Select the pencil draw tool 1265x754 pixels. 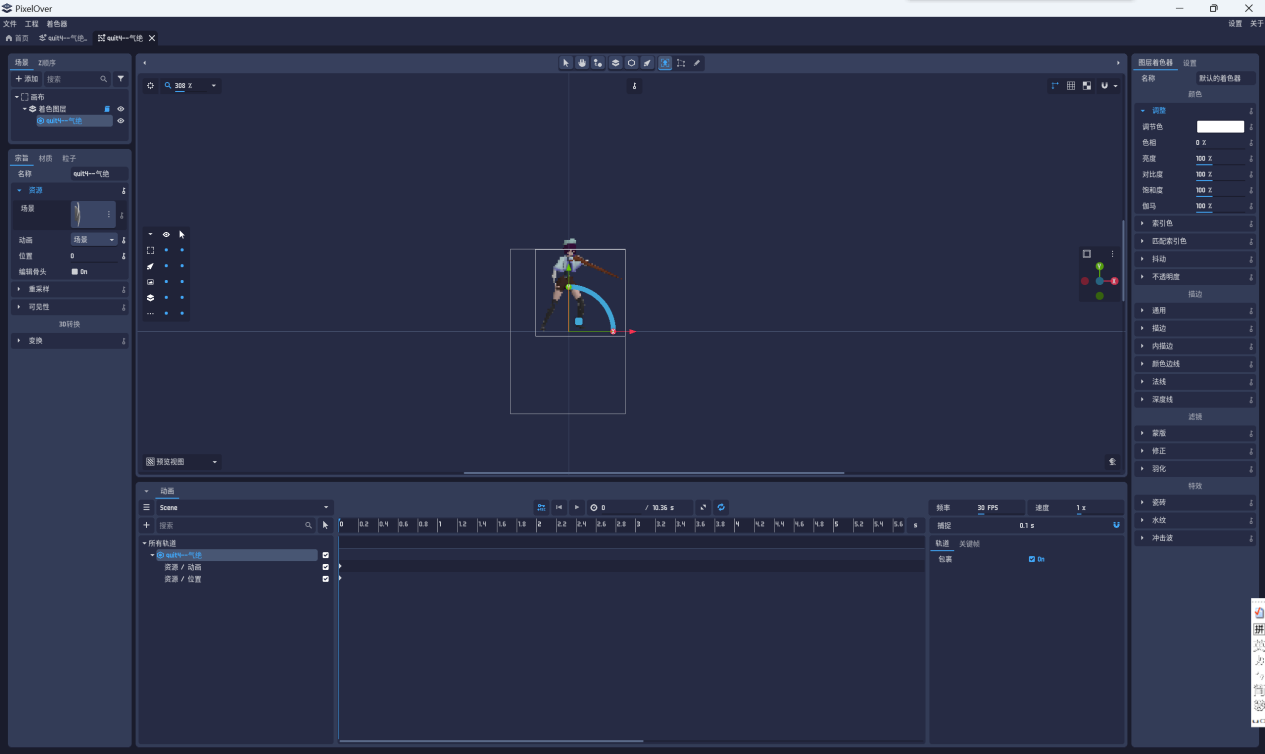click(697, 62)
